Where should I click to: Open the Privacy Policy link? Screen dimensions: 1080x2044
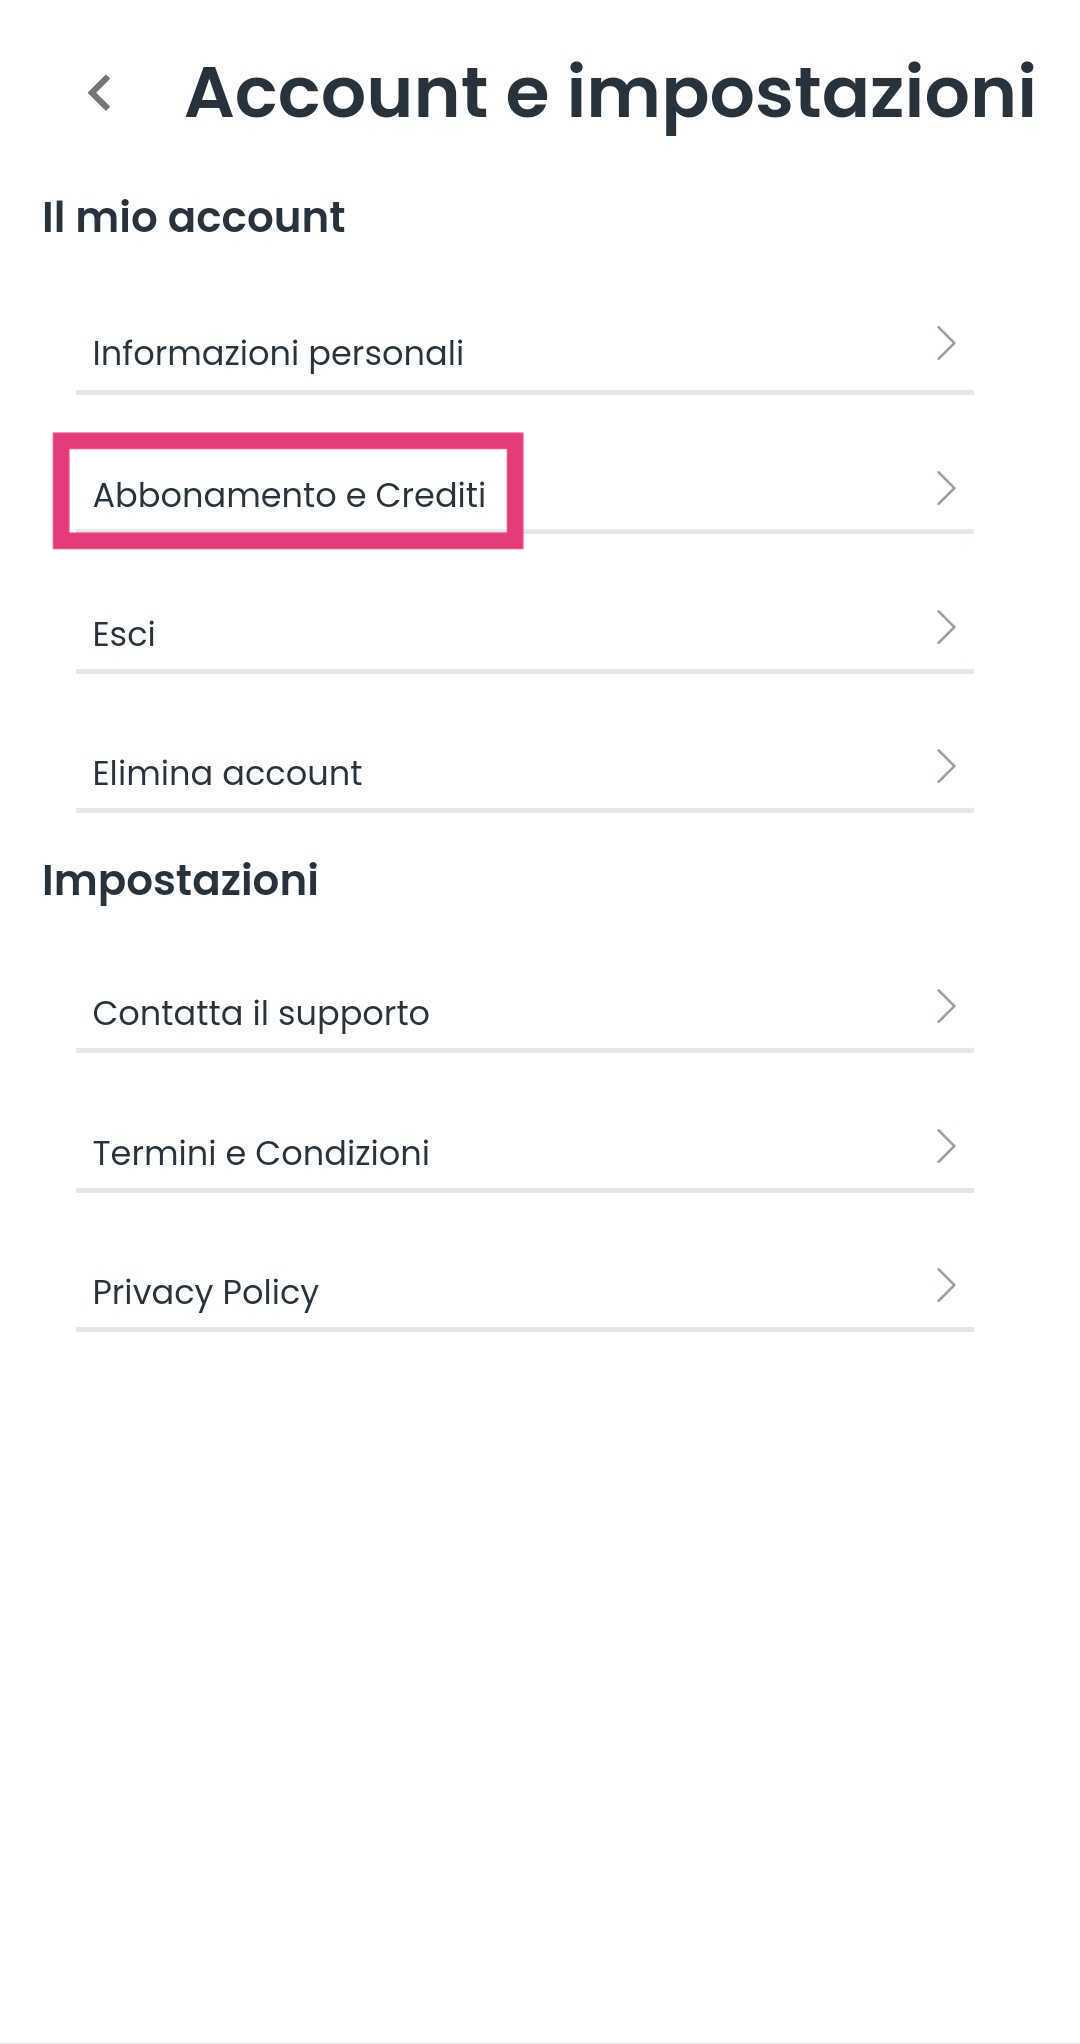205,1292
